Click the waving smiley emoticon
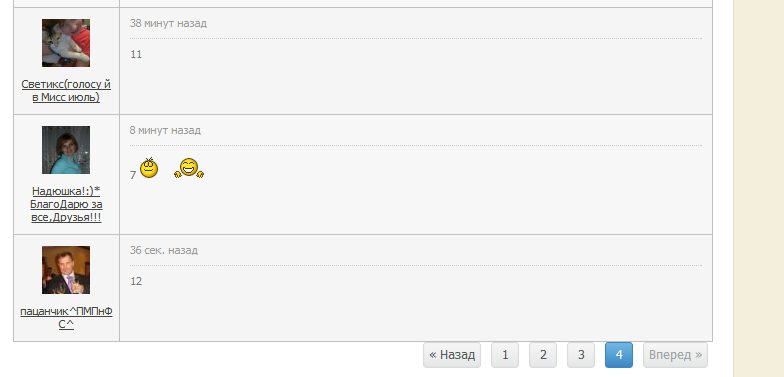The width and height of the screenshot is (784, 377). [149, 168]
